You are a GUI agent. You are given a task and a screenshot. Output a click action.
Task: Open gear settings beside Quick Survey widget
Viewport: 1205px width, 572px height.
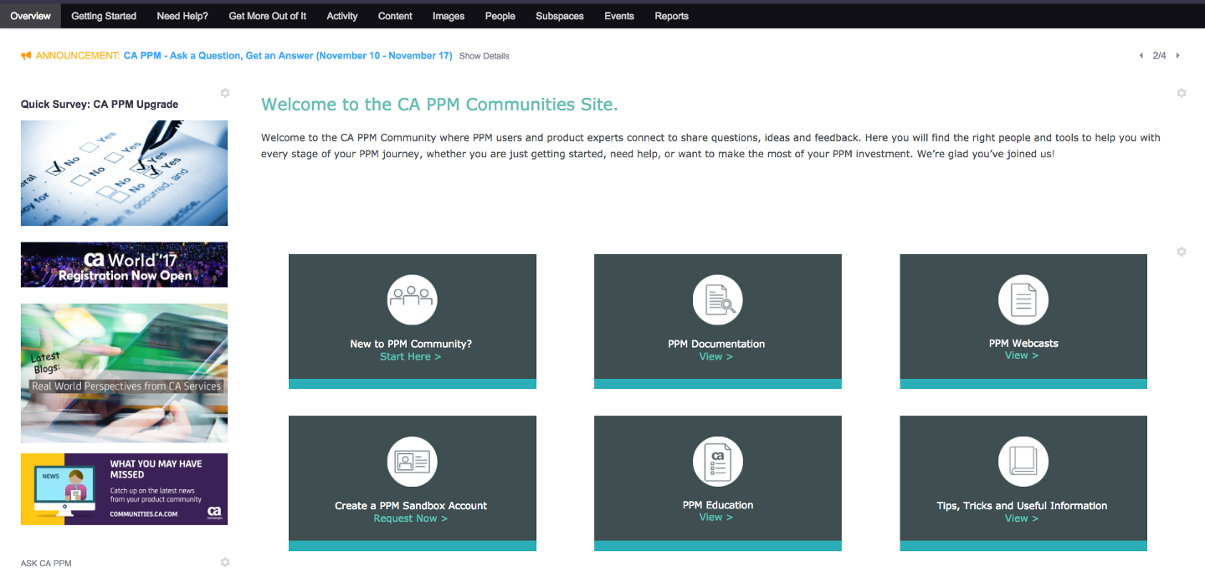click(225, 93)
